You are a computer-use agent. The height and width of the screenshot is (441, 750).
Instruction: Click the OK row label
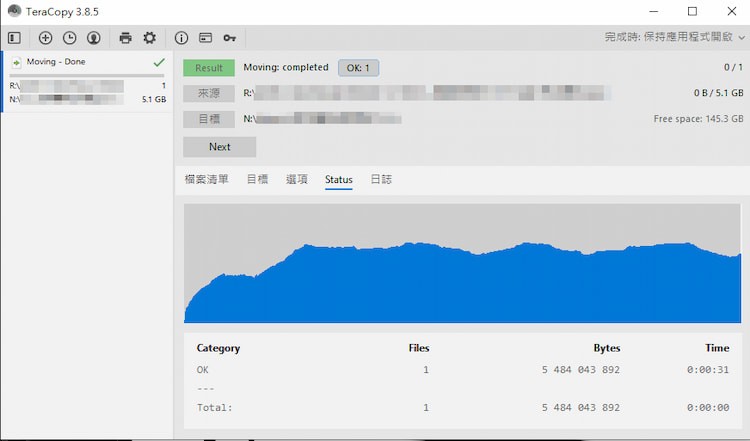(x=202, y=370)
